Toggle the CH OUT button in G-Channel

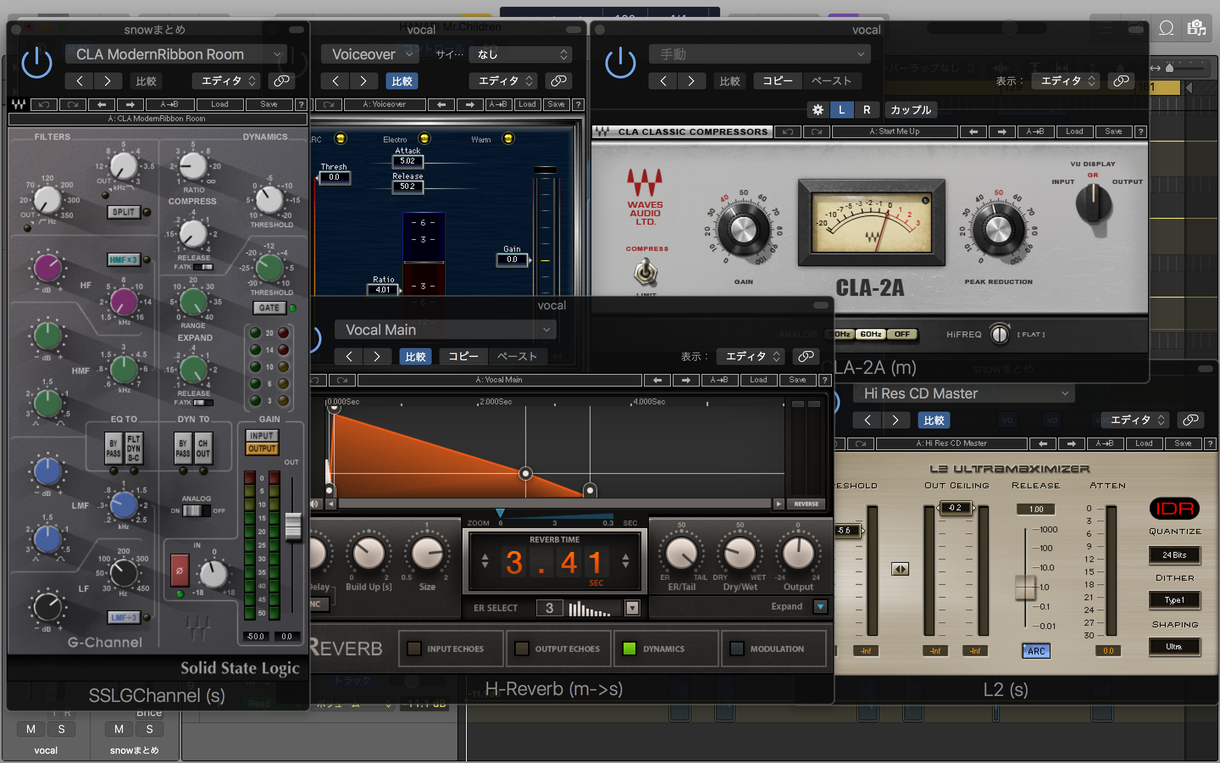(203, 447)
